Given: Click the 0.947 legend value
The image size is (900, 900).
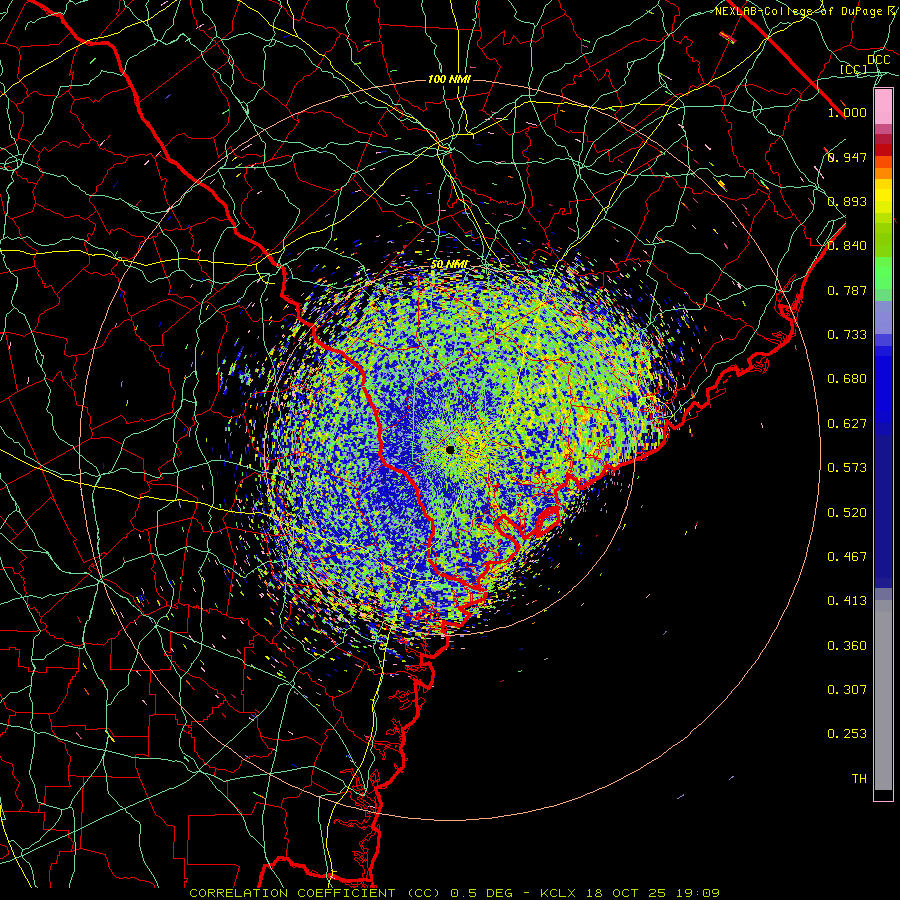Looking at the screenshot, I should (x=847, y=157).
